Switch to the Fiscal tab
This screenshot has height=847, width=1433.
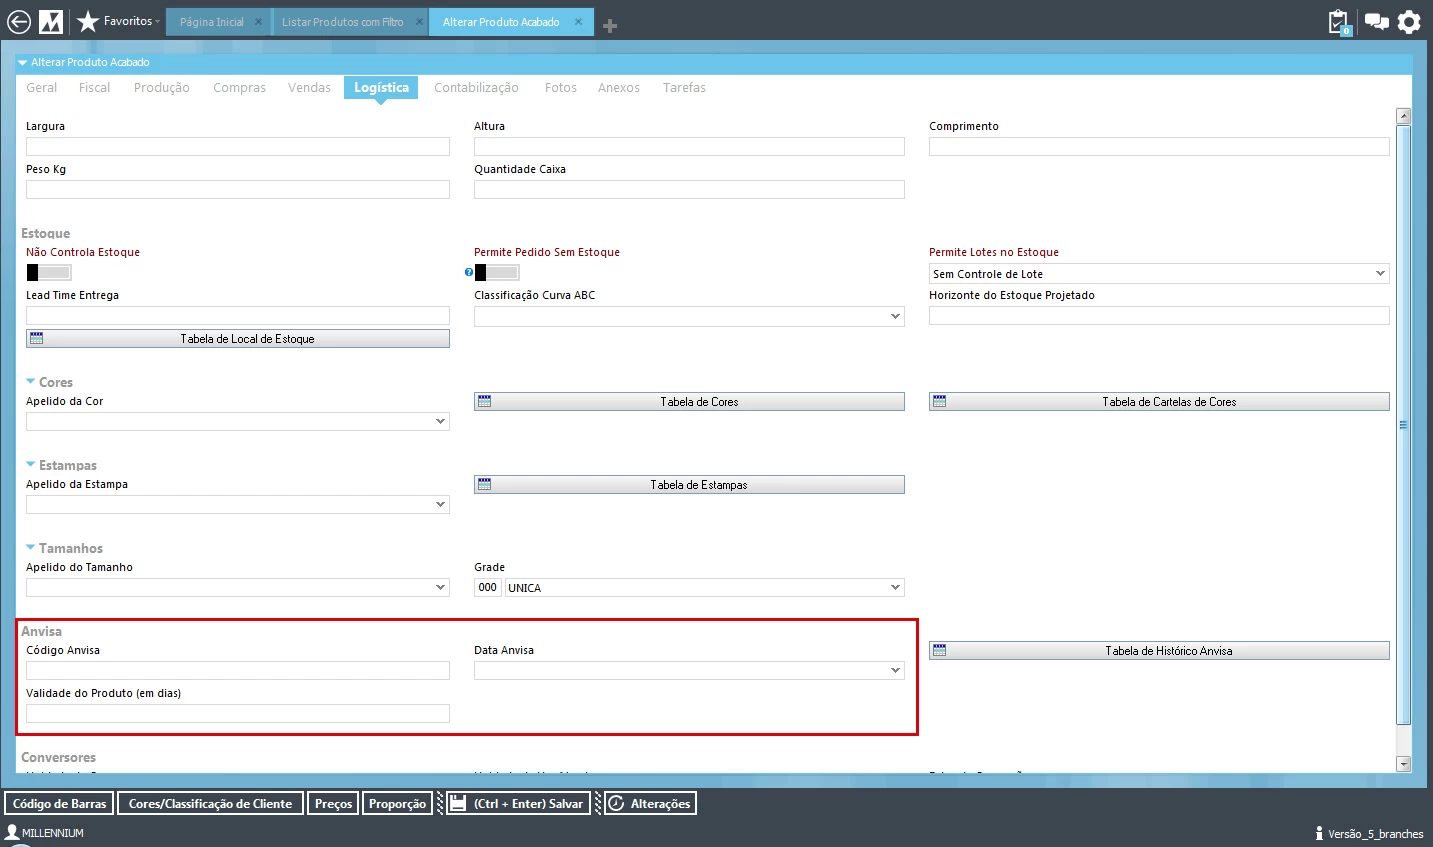[94, 88]
